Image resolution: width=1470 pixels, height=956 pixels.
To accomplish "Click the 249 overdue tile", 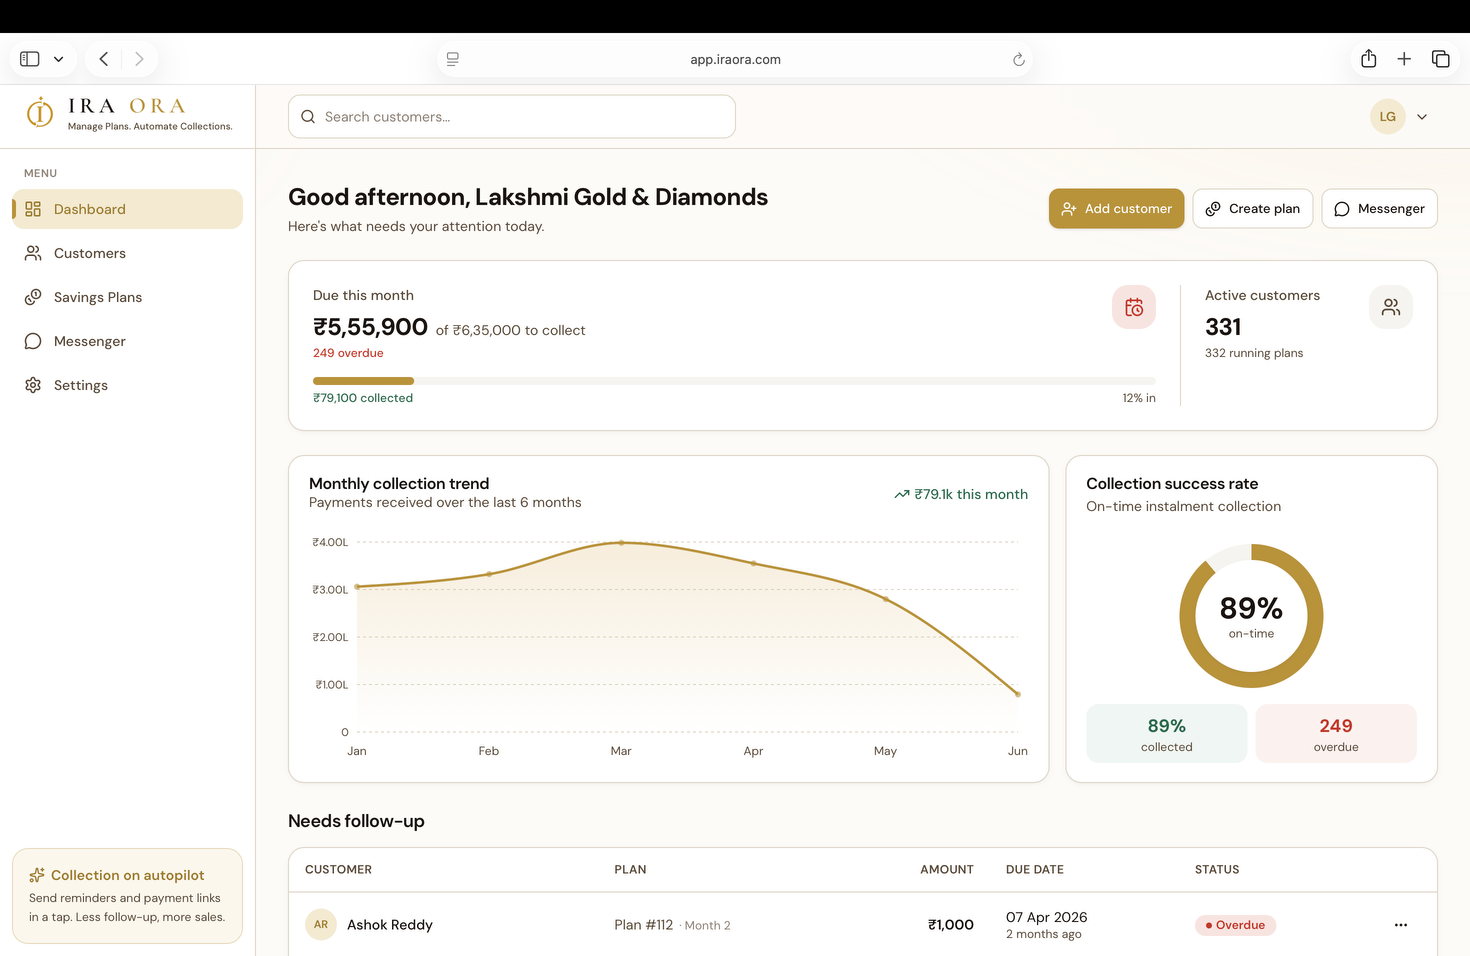I will (x=1336, y=734).
